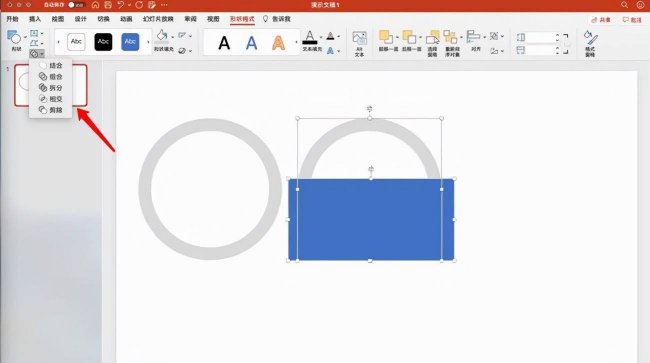This screenshot has width=650, height=363.
Task: Expand the Shape Fill dropdown arrow
Action: (172, 36)
